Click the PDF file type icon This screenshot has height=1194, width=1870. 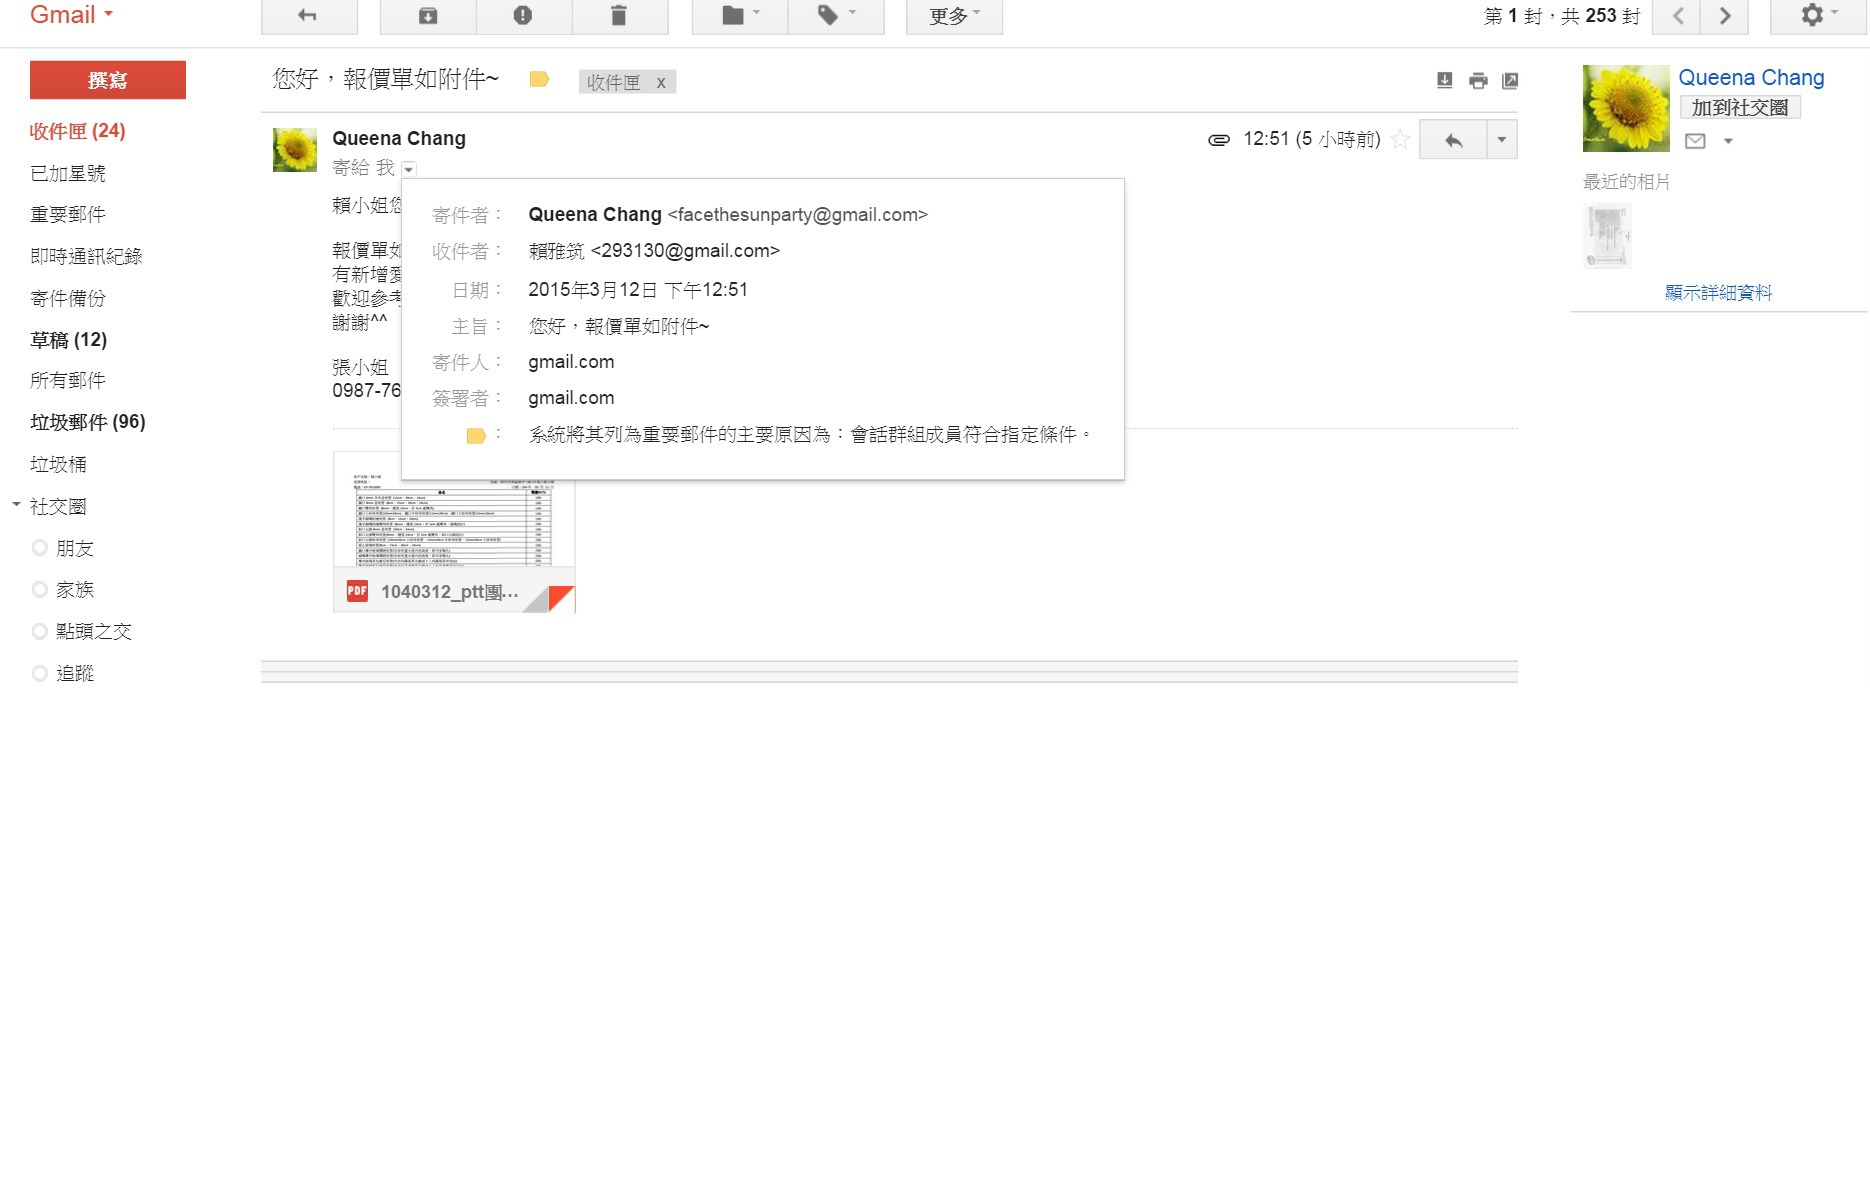(x=357, y=591)
